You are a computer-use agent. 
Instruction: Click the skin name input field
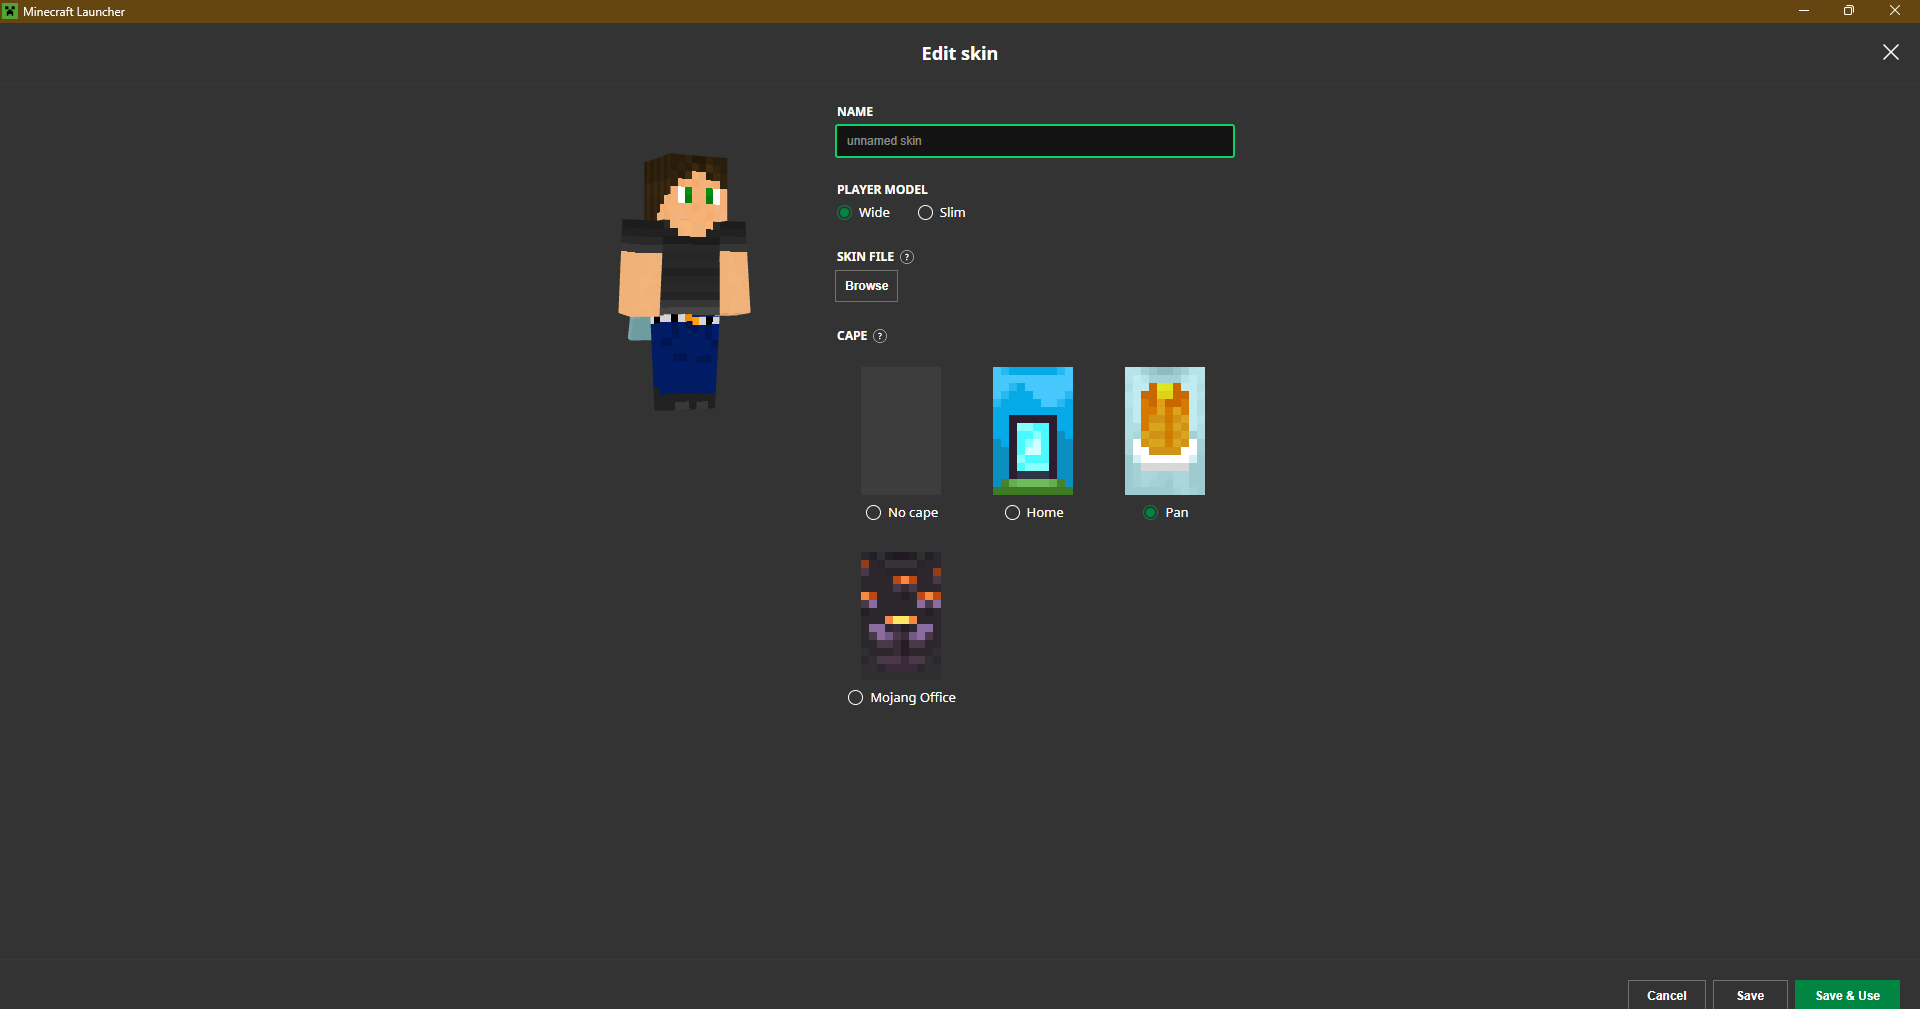click(x=1035, y=141)
